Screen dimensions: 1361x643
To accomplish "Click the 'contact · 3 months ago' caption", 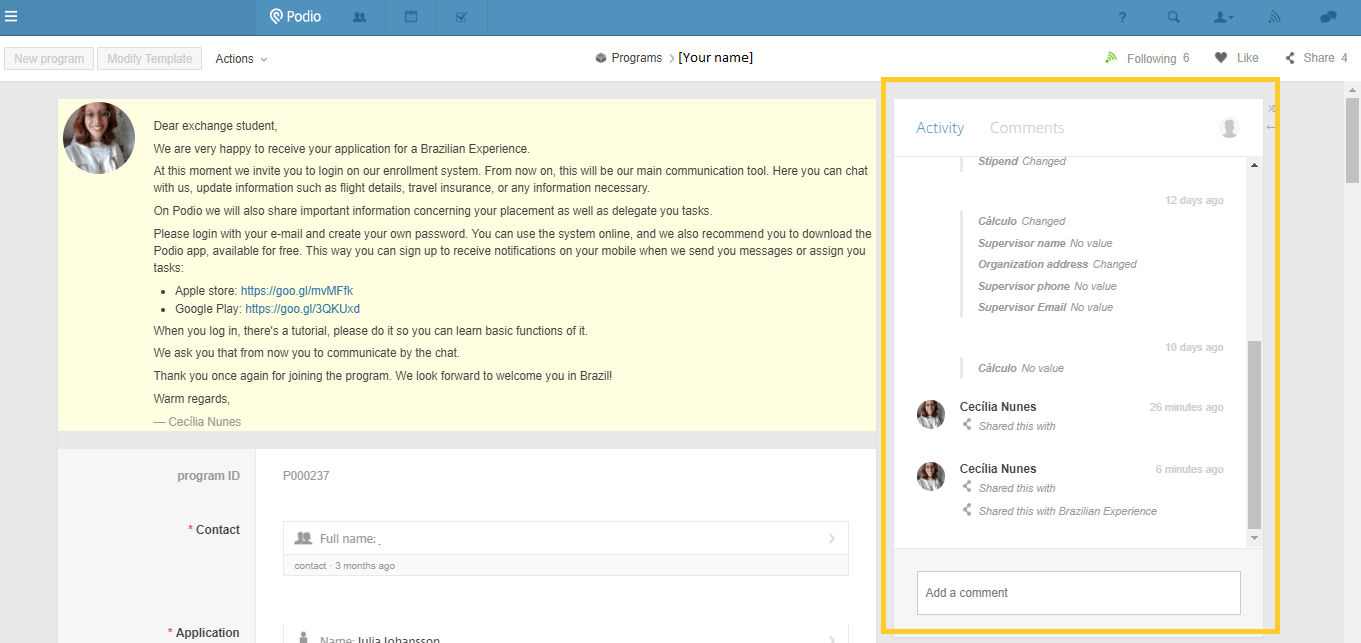I will 344,566.
